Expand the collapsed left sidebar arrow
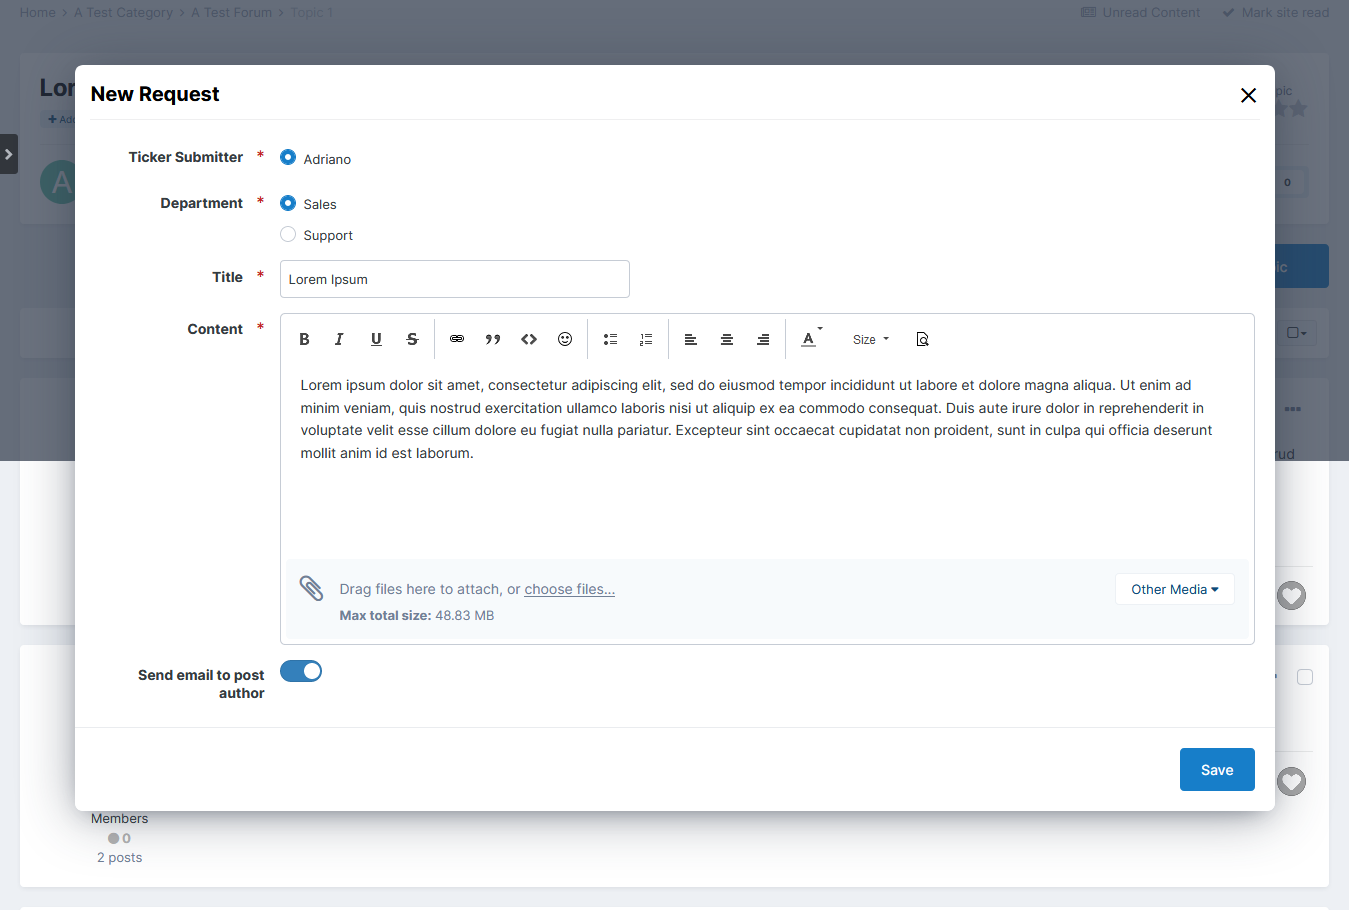The width and height of the screenshot is (1349, 910). tap(9, 154)
